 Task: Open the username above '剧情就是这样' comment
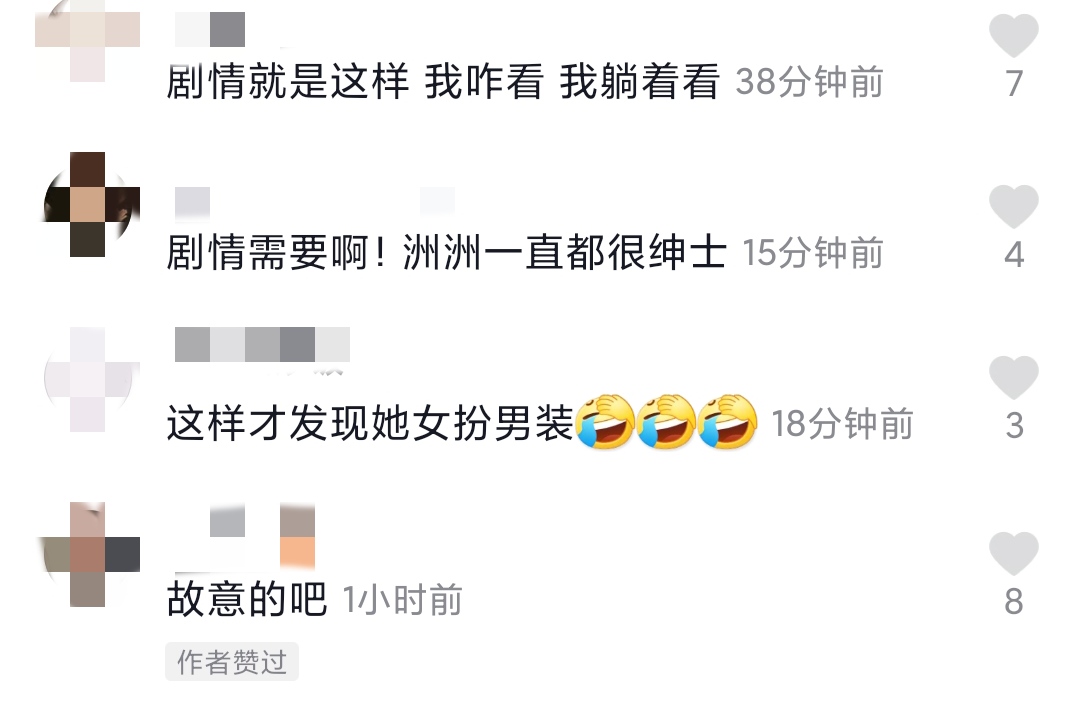coord(211,29)
